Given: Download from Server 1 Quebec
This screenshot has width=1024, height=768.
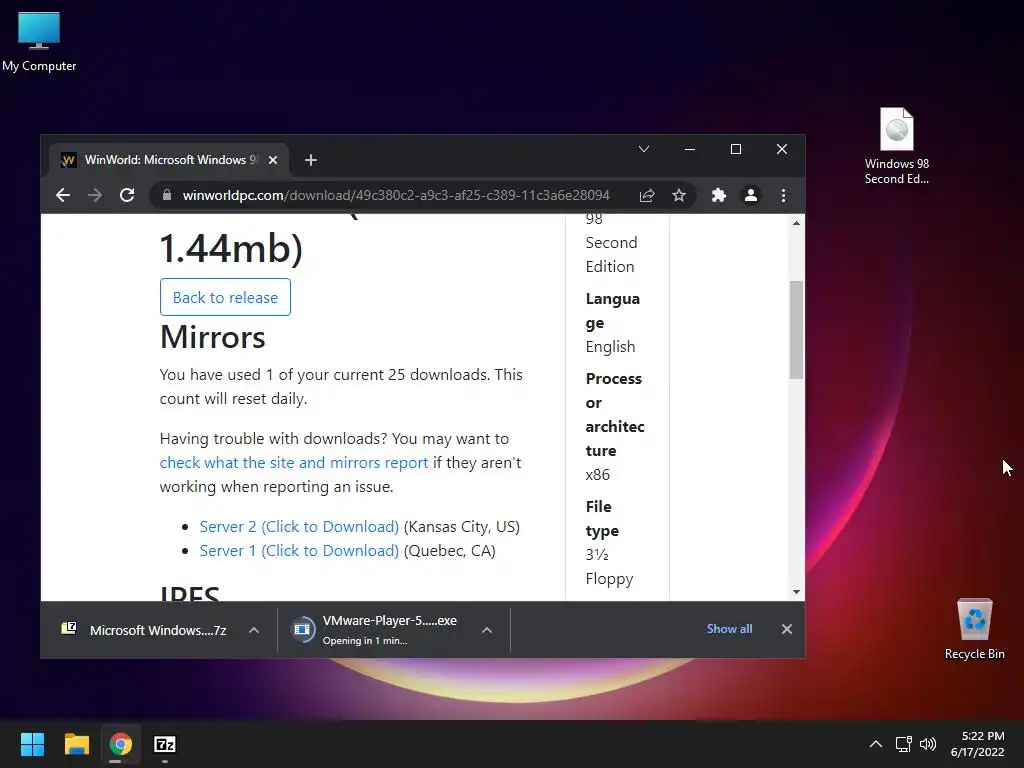Looking at the screenshot, I should pyautogui.click(x=299, y=551).
